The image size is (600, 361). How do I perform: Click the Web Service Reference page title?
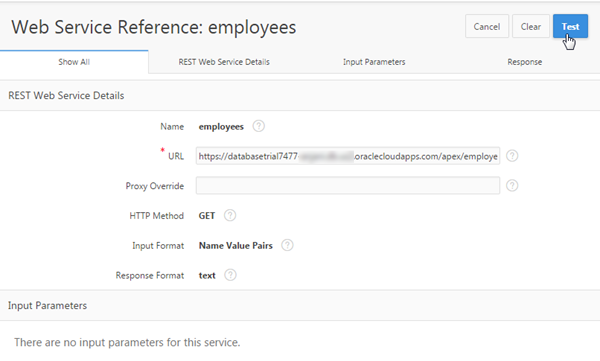click(154, 27)
